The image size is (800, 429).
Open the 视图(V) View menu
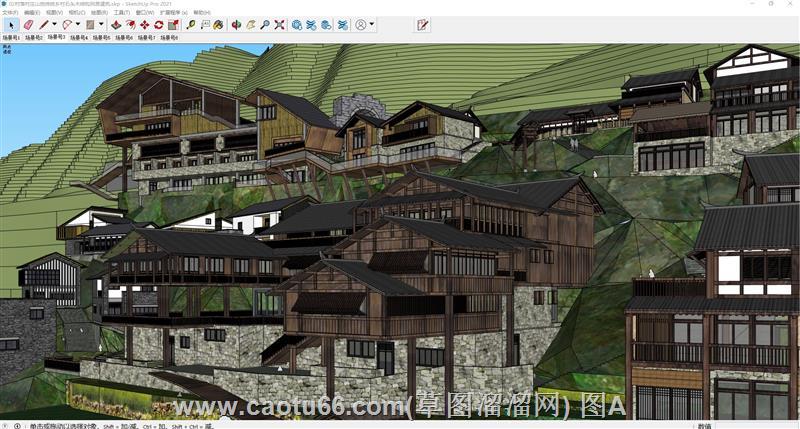coord(54,12)
